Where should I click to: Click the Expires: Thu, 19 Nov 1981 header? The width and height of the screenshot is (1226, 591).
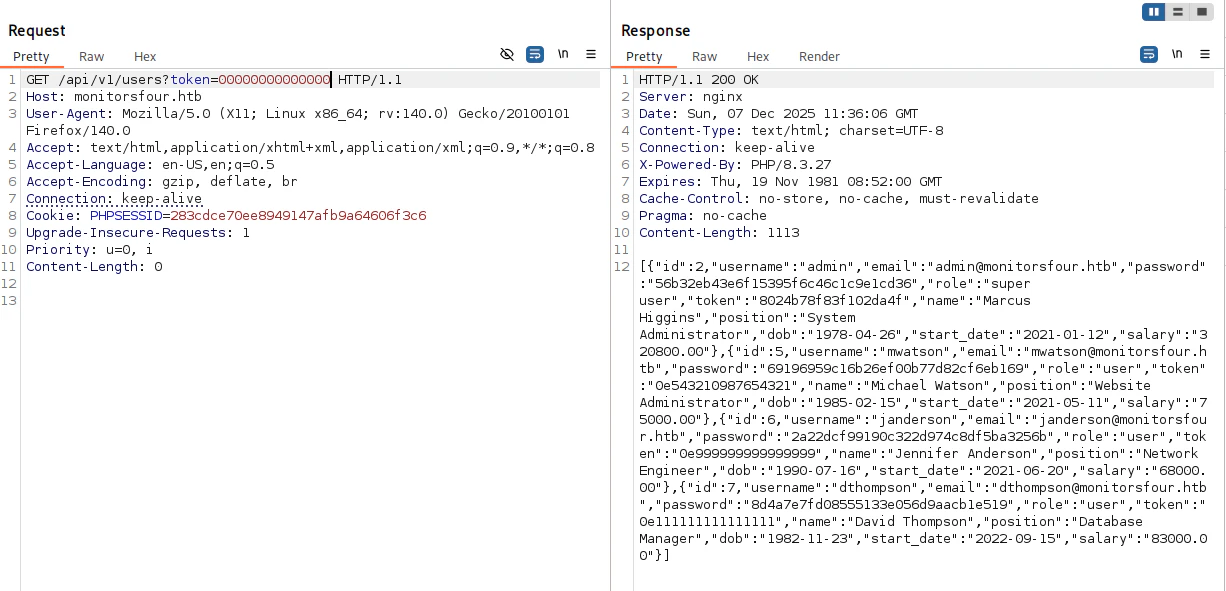click(790, 181)
